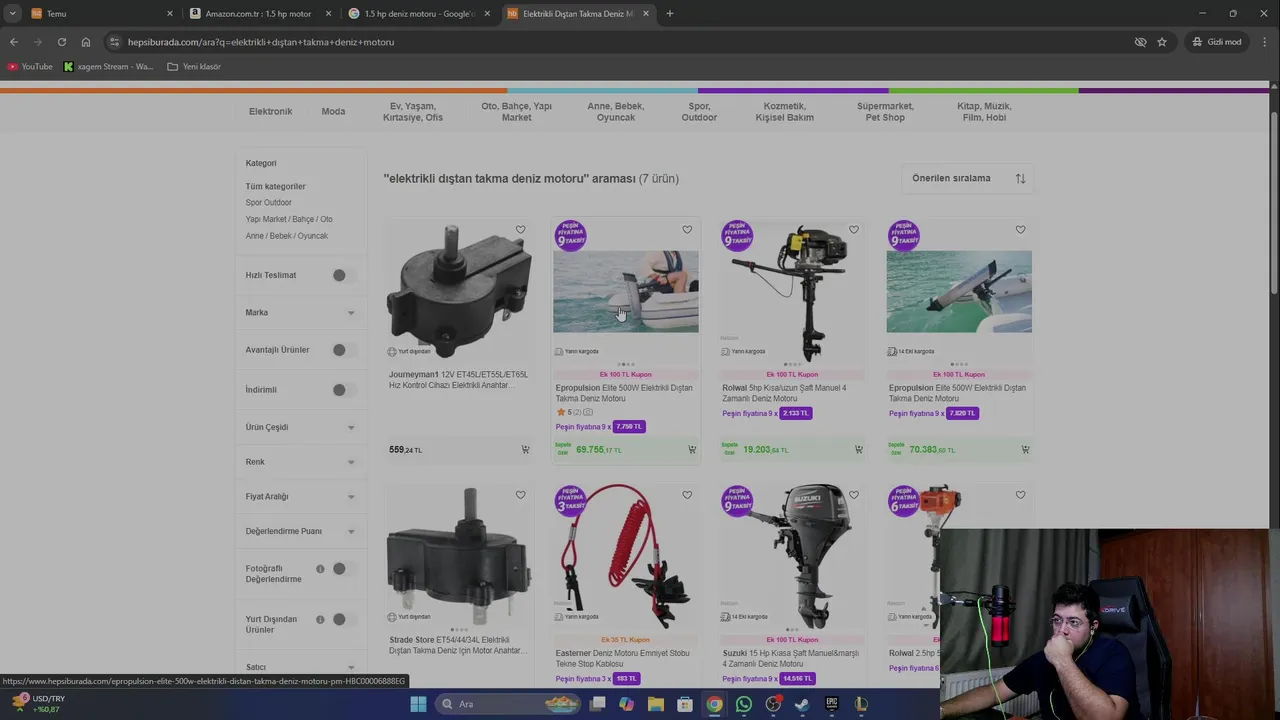Go back with the browser back arrow
The width and height of the screenshot is (1280, 720).
pyautogui.click(x=14, y=42)
